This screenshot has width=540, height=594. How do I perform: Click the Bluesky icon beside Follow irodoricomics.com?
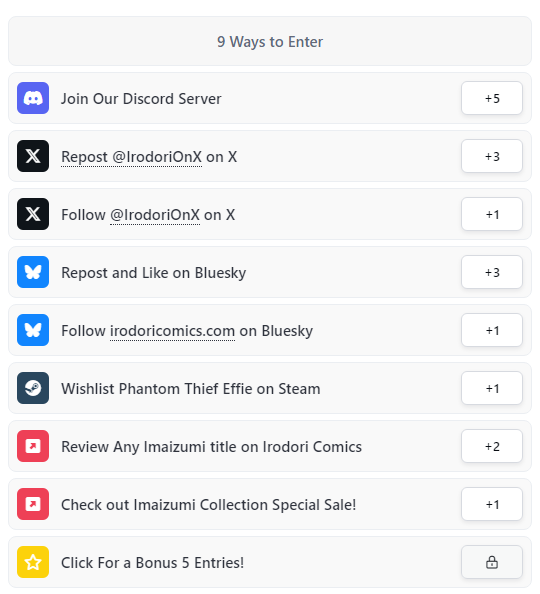tap(33, 330)
